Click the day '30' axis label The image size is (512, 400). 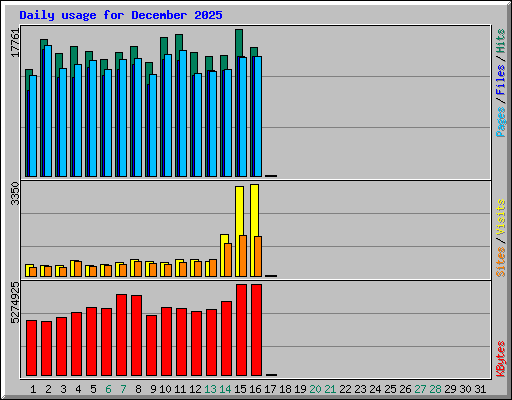pyautogui.click(x=465, y=389)
